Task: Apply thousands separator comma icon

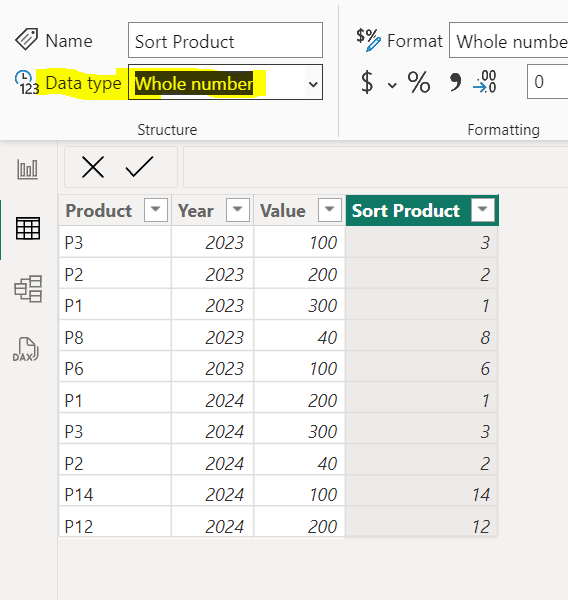Action: pos(455,82)
